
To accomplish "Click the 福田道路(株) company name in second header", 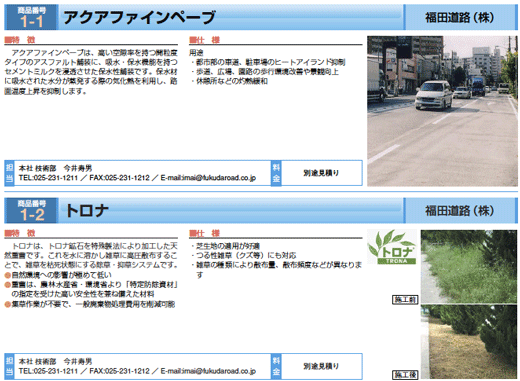I will [460, 211].
